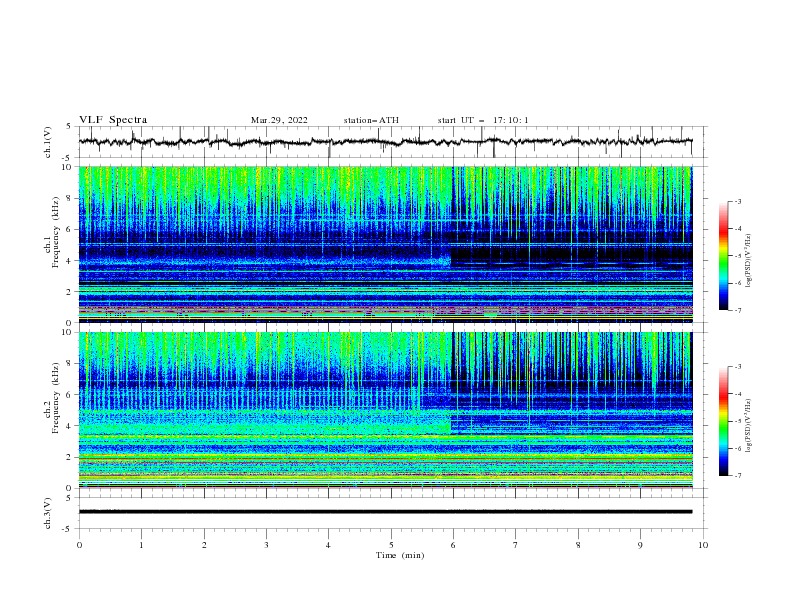Click the "-5" volt tick on ch.3(V) axis
Viewport: 792px width, 612px height.
68,529
